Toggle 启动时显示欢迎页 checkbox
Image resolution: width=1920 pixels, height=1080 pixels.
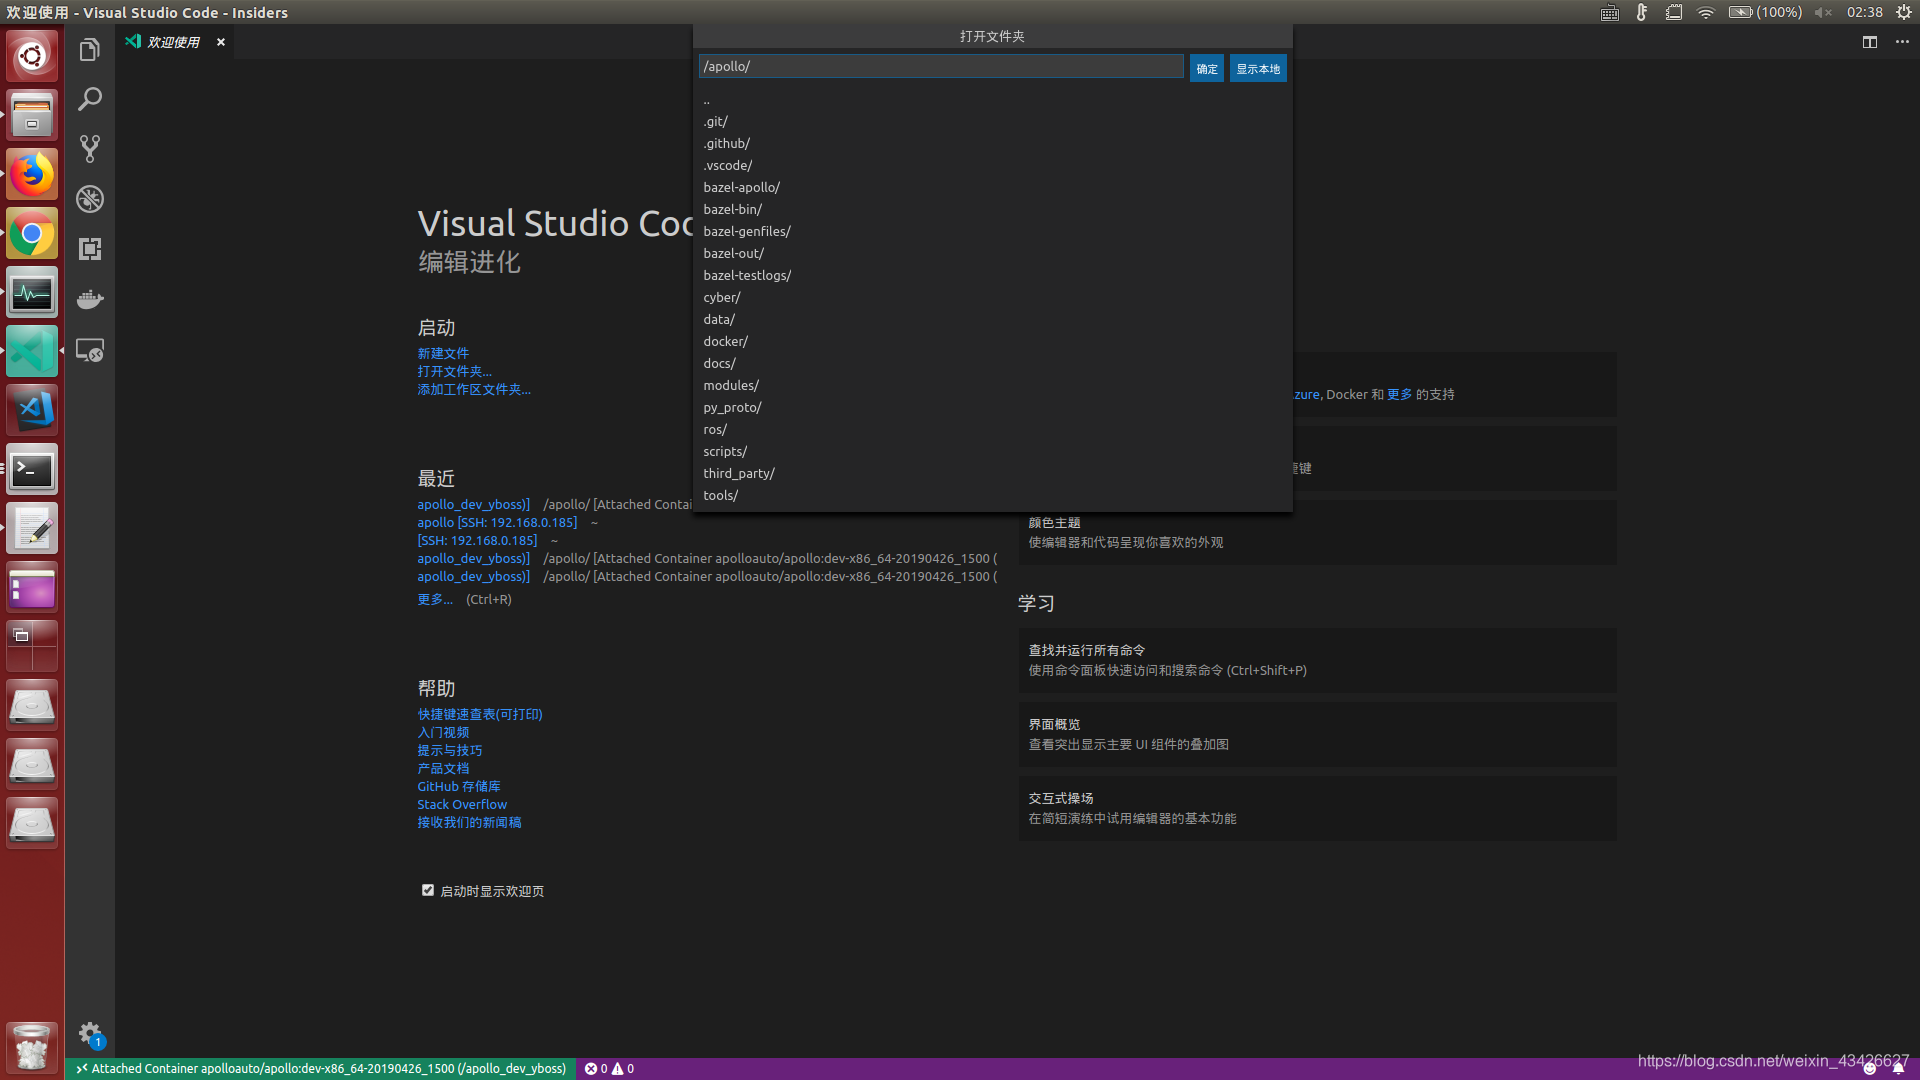tap(428, 891)
